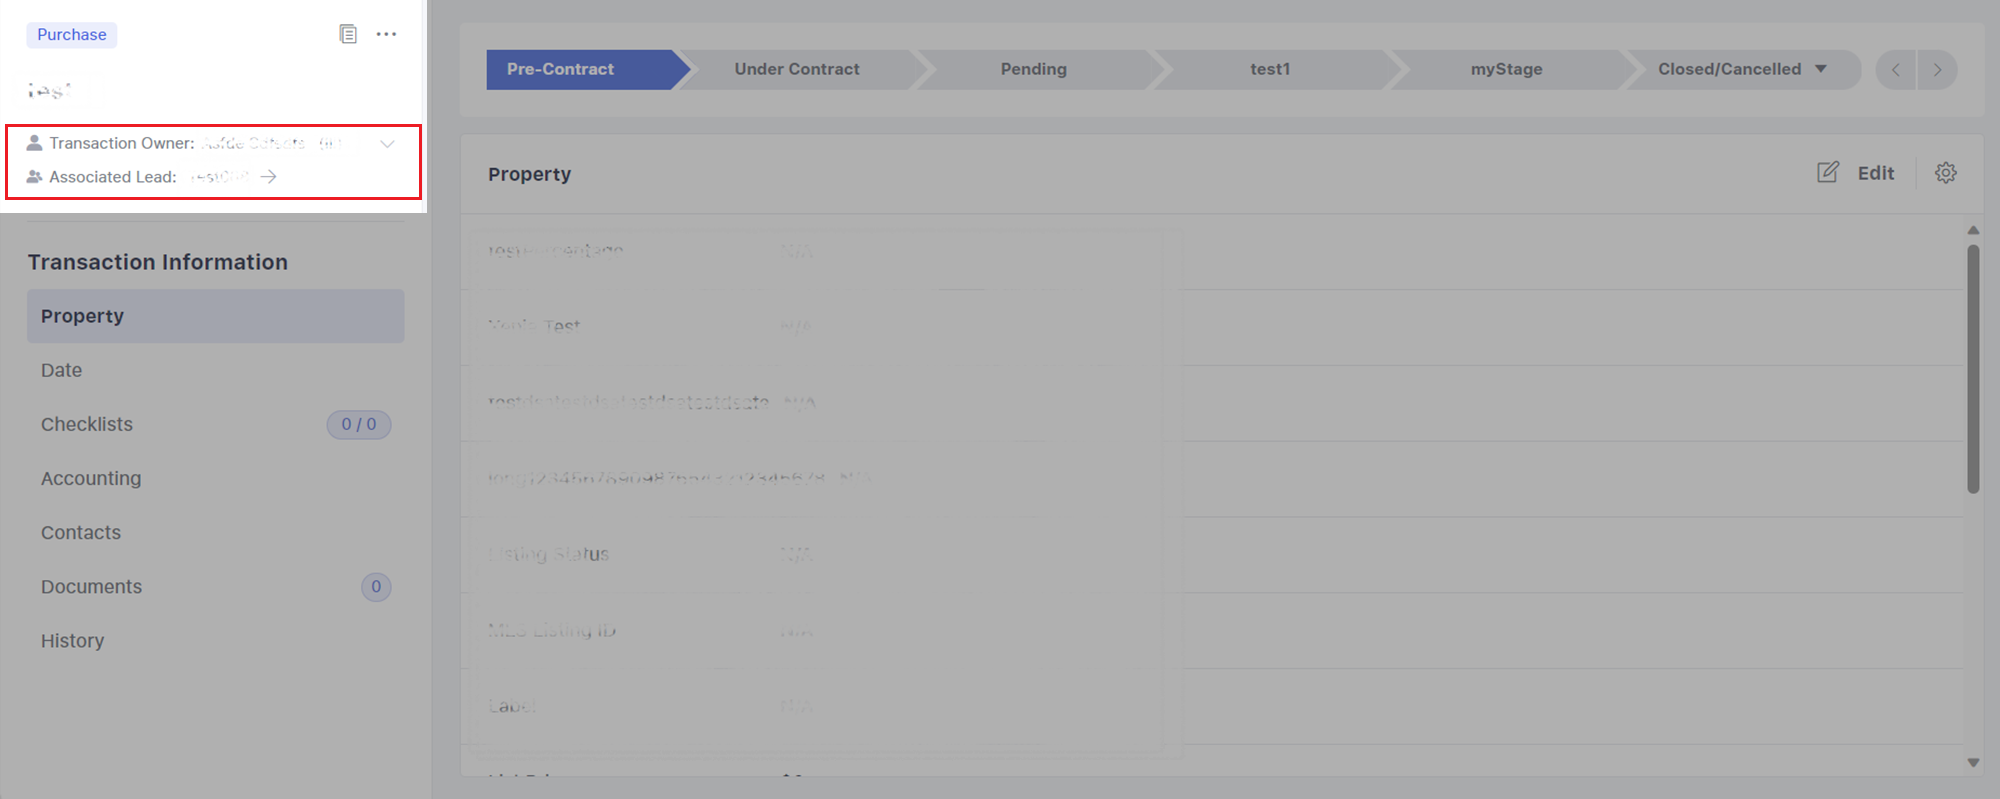Click the Purchase tag

point(72,35)
